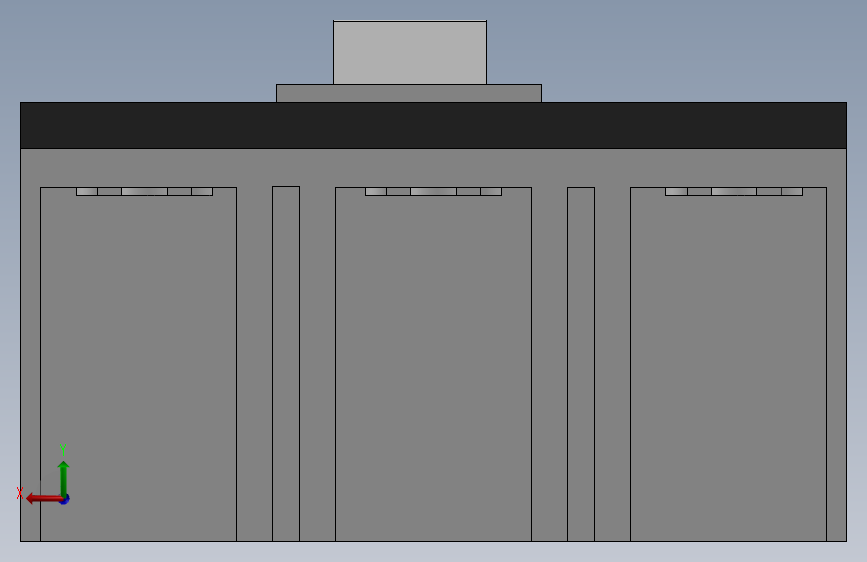Image resolution: width=867 pixels, height=562 pixels.
Task: Select narrow strip between left and center panels
Action: point(286,363)
